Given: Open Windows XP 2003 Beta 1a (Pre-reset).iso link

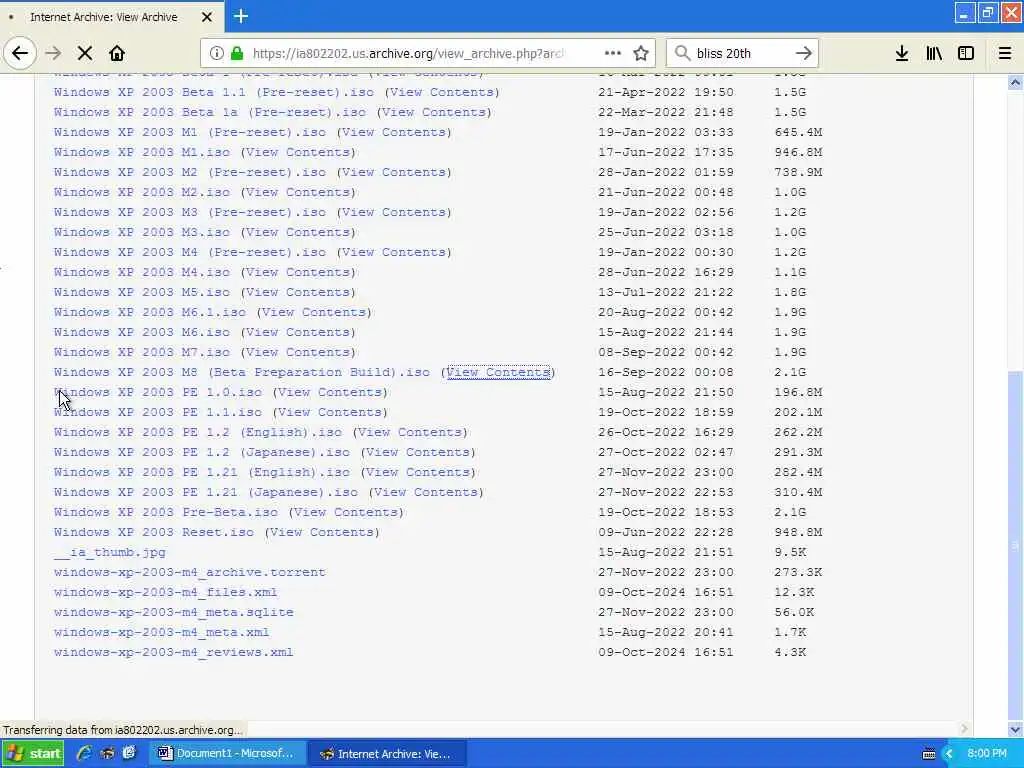Looking at the screenshot, I should (x=210, y=112).
